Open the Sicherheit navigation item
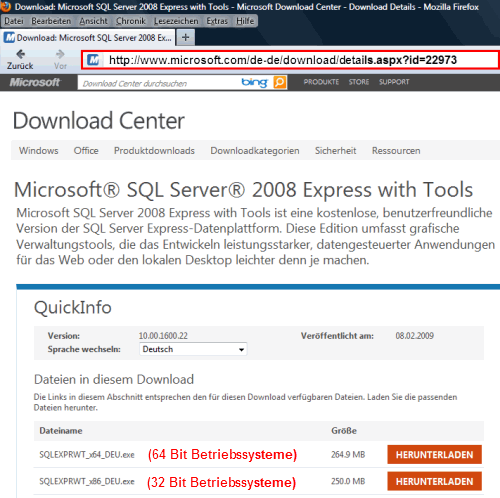This screenshot has width=500, height=498. point(336,151)
